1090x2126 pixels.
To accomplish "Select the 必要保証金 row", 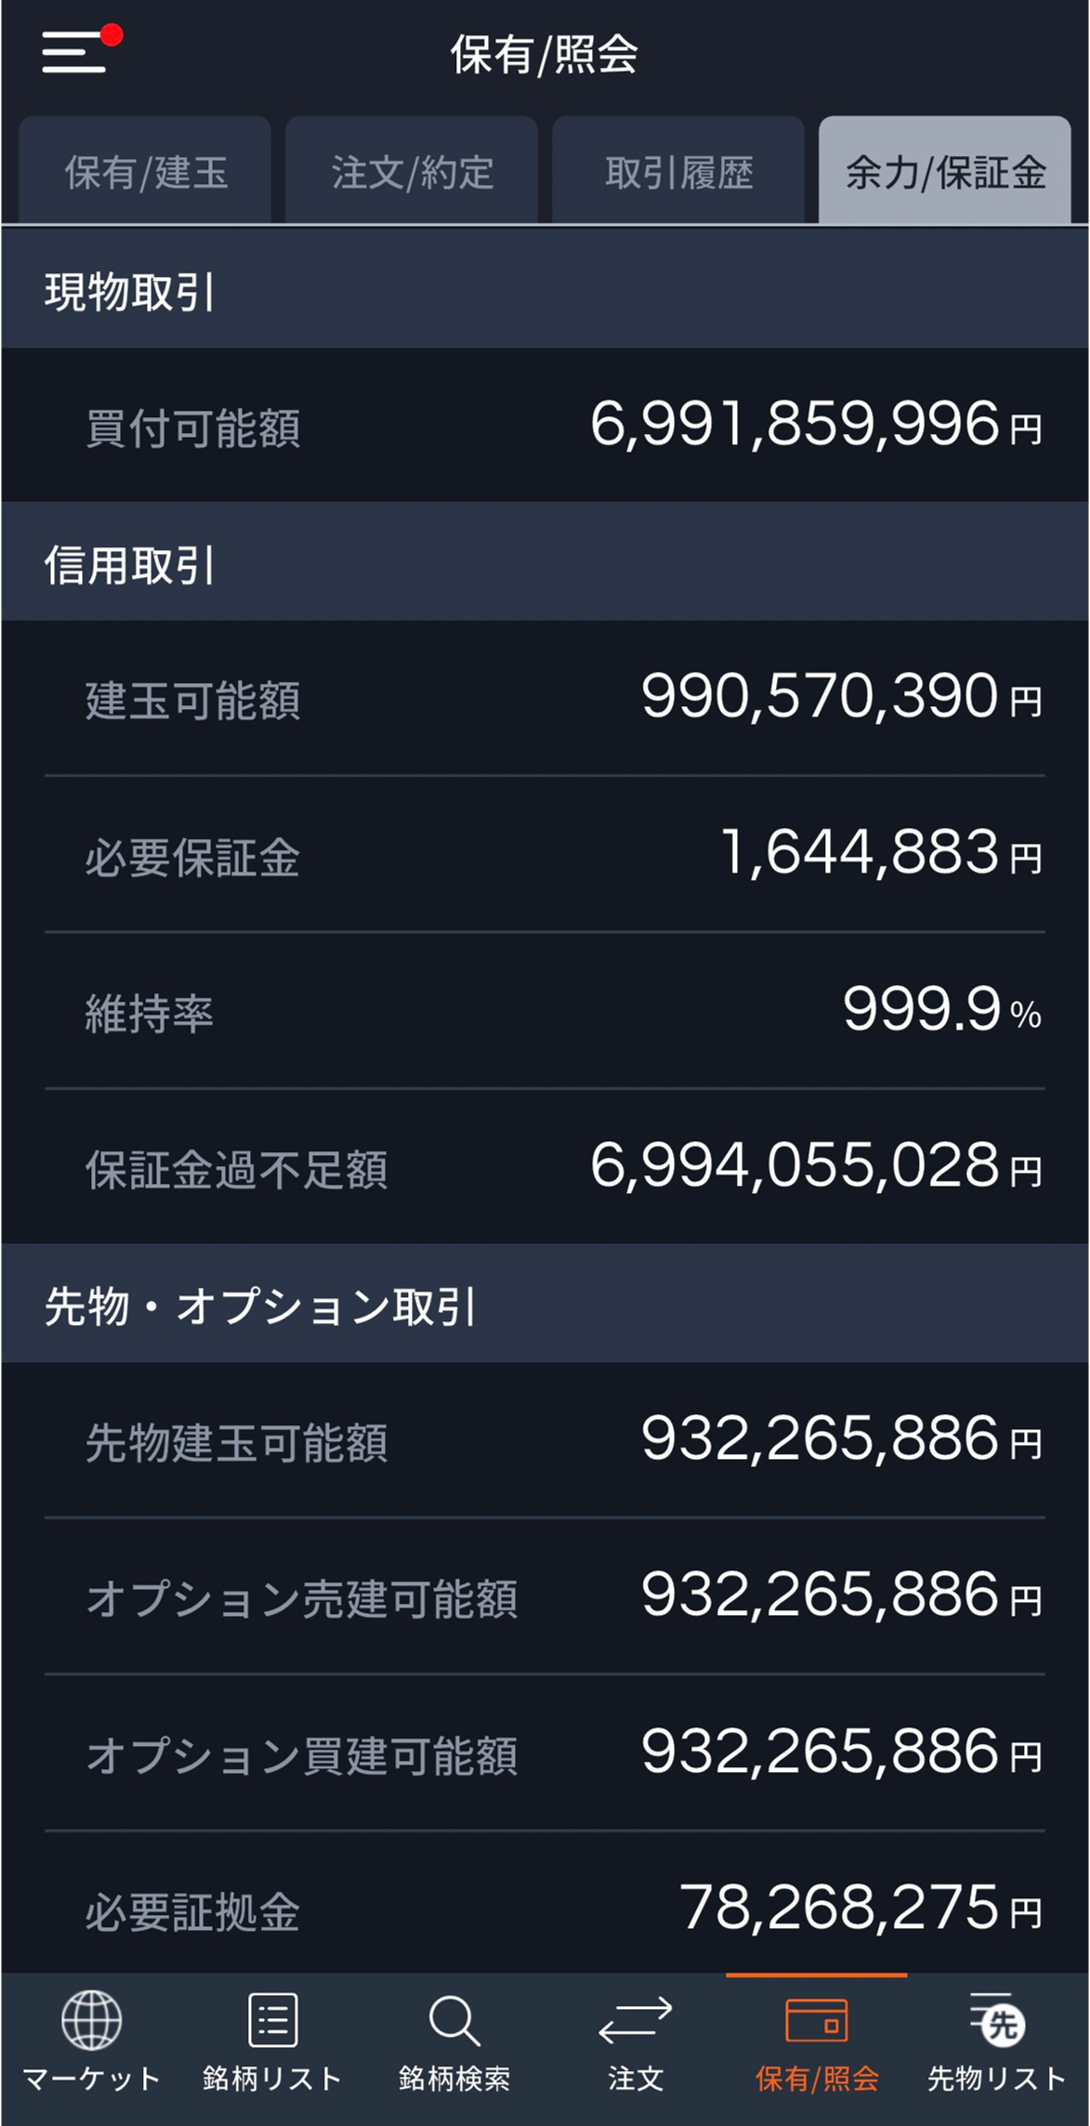I will pos(545,855).
